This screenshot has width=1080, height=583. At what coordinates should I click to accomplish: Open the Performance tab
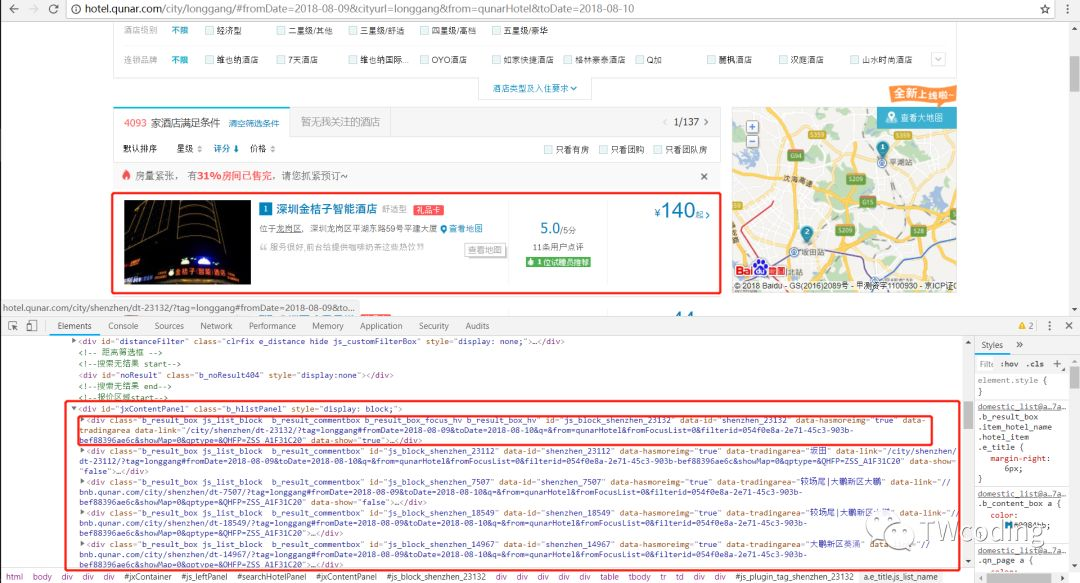pos(272,326)
